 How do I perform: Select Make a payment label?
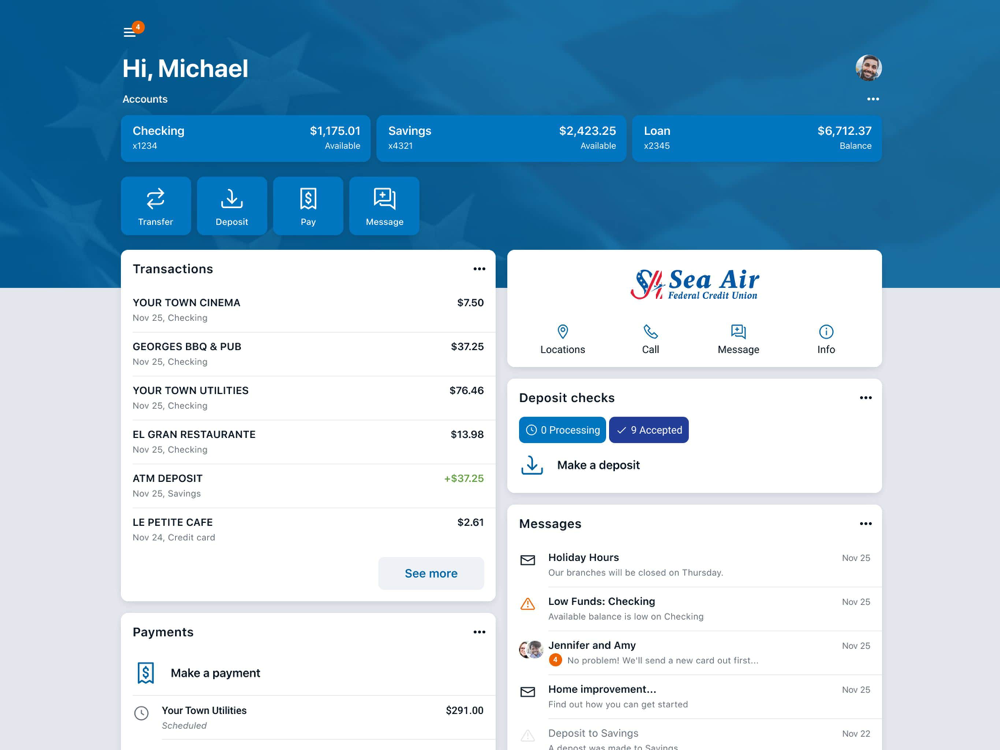click(216, 673)
